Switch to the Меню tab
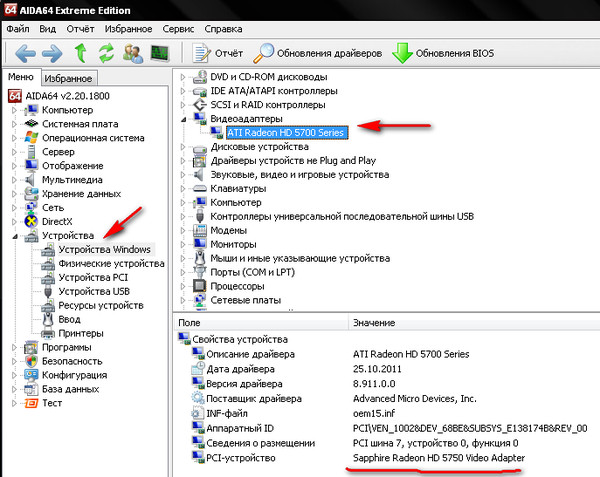Viewport: 600px width, 477px height. (x=21, y=77)
